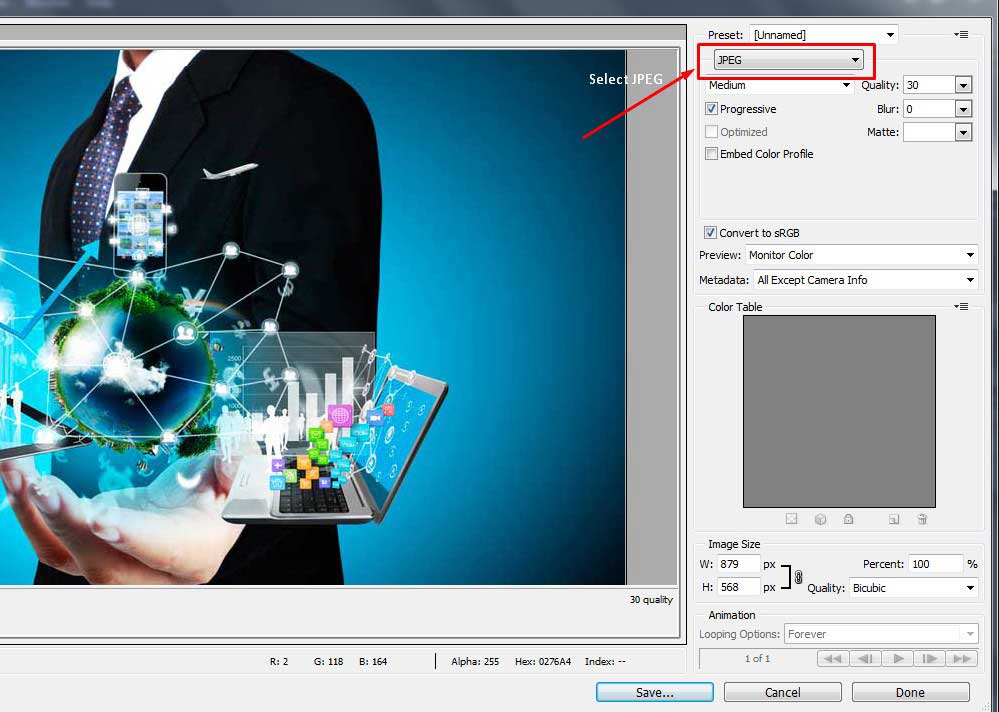Image resolution: width=999 pixels, height=712 pixels.
Task: Click the previous frame animation button
Action: [865, 659]
